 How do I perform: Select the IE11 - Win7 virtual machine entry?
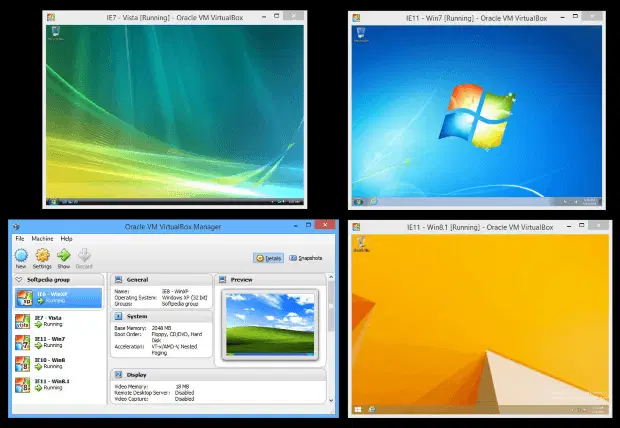tap(59, 343)
